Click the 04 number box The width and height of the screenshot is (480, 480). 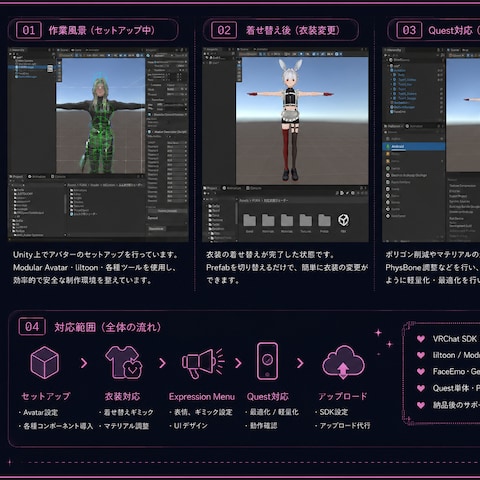[x=32, y=327]
